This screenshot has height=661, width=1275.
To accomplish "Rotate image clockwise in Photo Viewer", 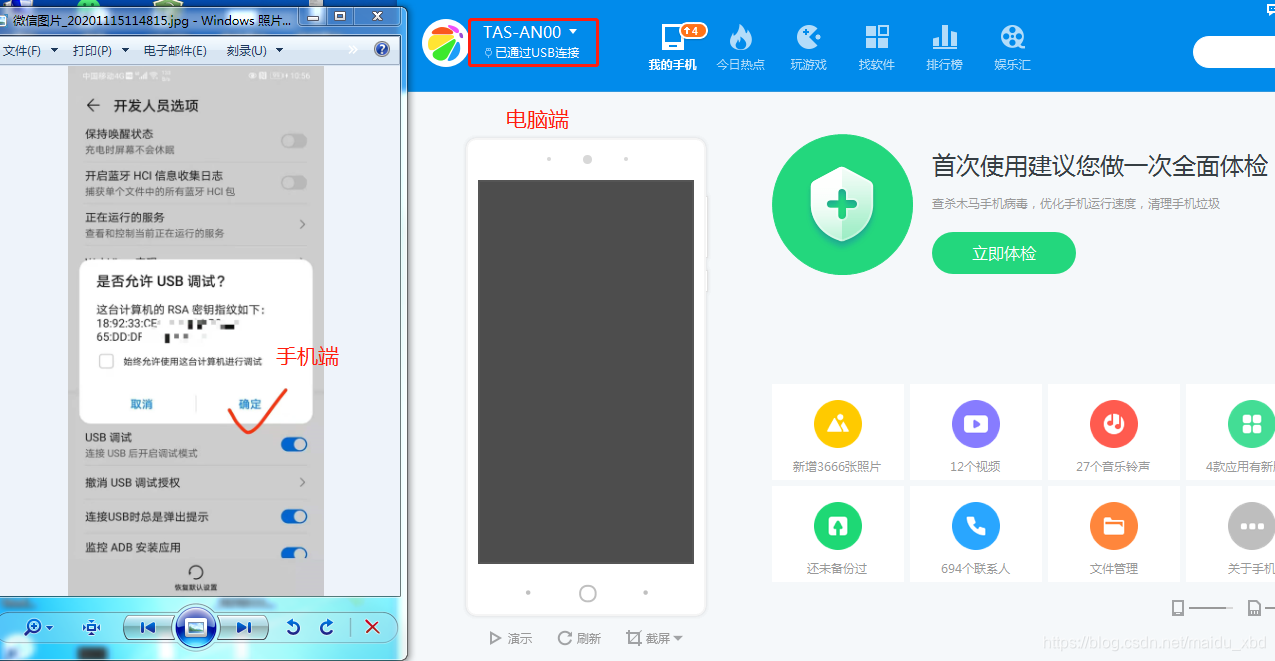I will click(326, 627).
